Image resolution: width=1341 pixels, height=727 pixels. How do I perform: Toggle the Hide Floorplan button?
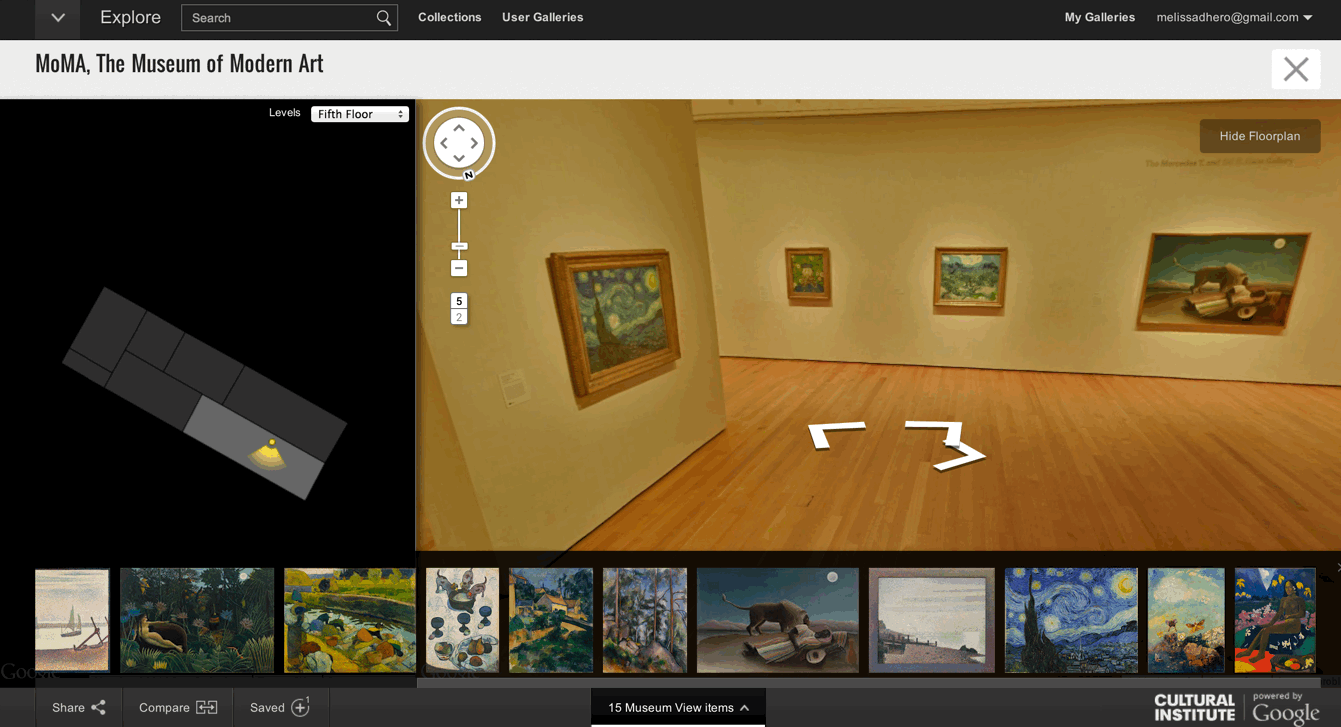click(x=1259, y=136)
